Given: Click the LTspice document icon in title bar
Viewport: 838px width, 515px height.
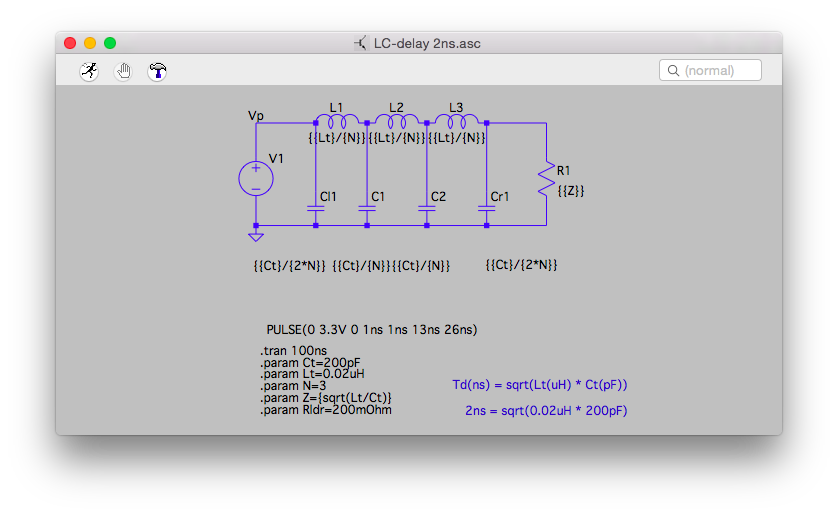Looking at the screenshot, I should tap(361, 43).
